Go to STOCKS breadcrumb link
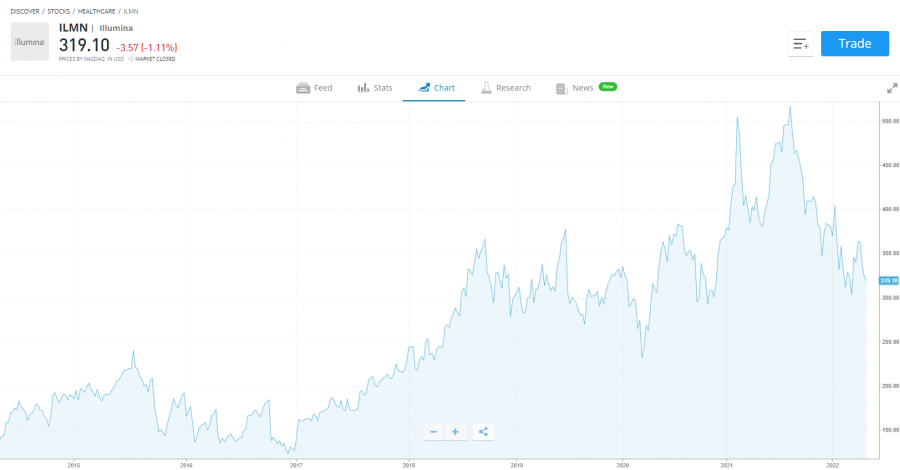This screenshot has height=470, width=900. pyautogui.click(x=59, y=11)
